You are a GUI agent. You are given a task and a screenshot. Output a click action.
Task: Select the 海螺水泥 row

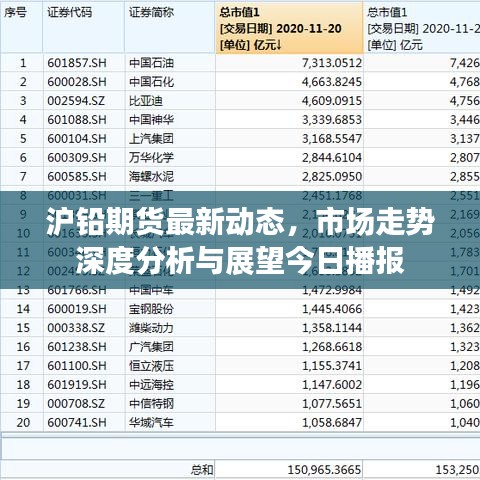click(x=240, y=176)
